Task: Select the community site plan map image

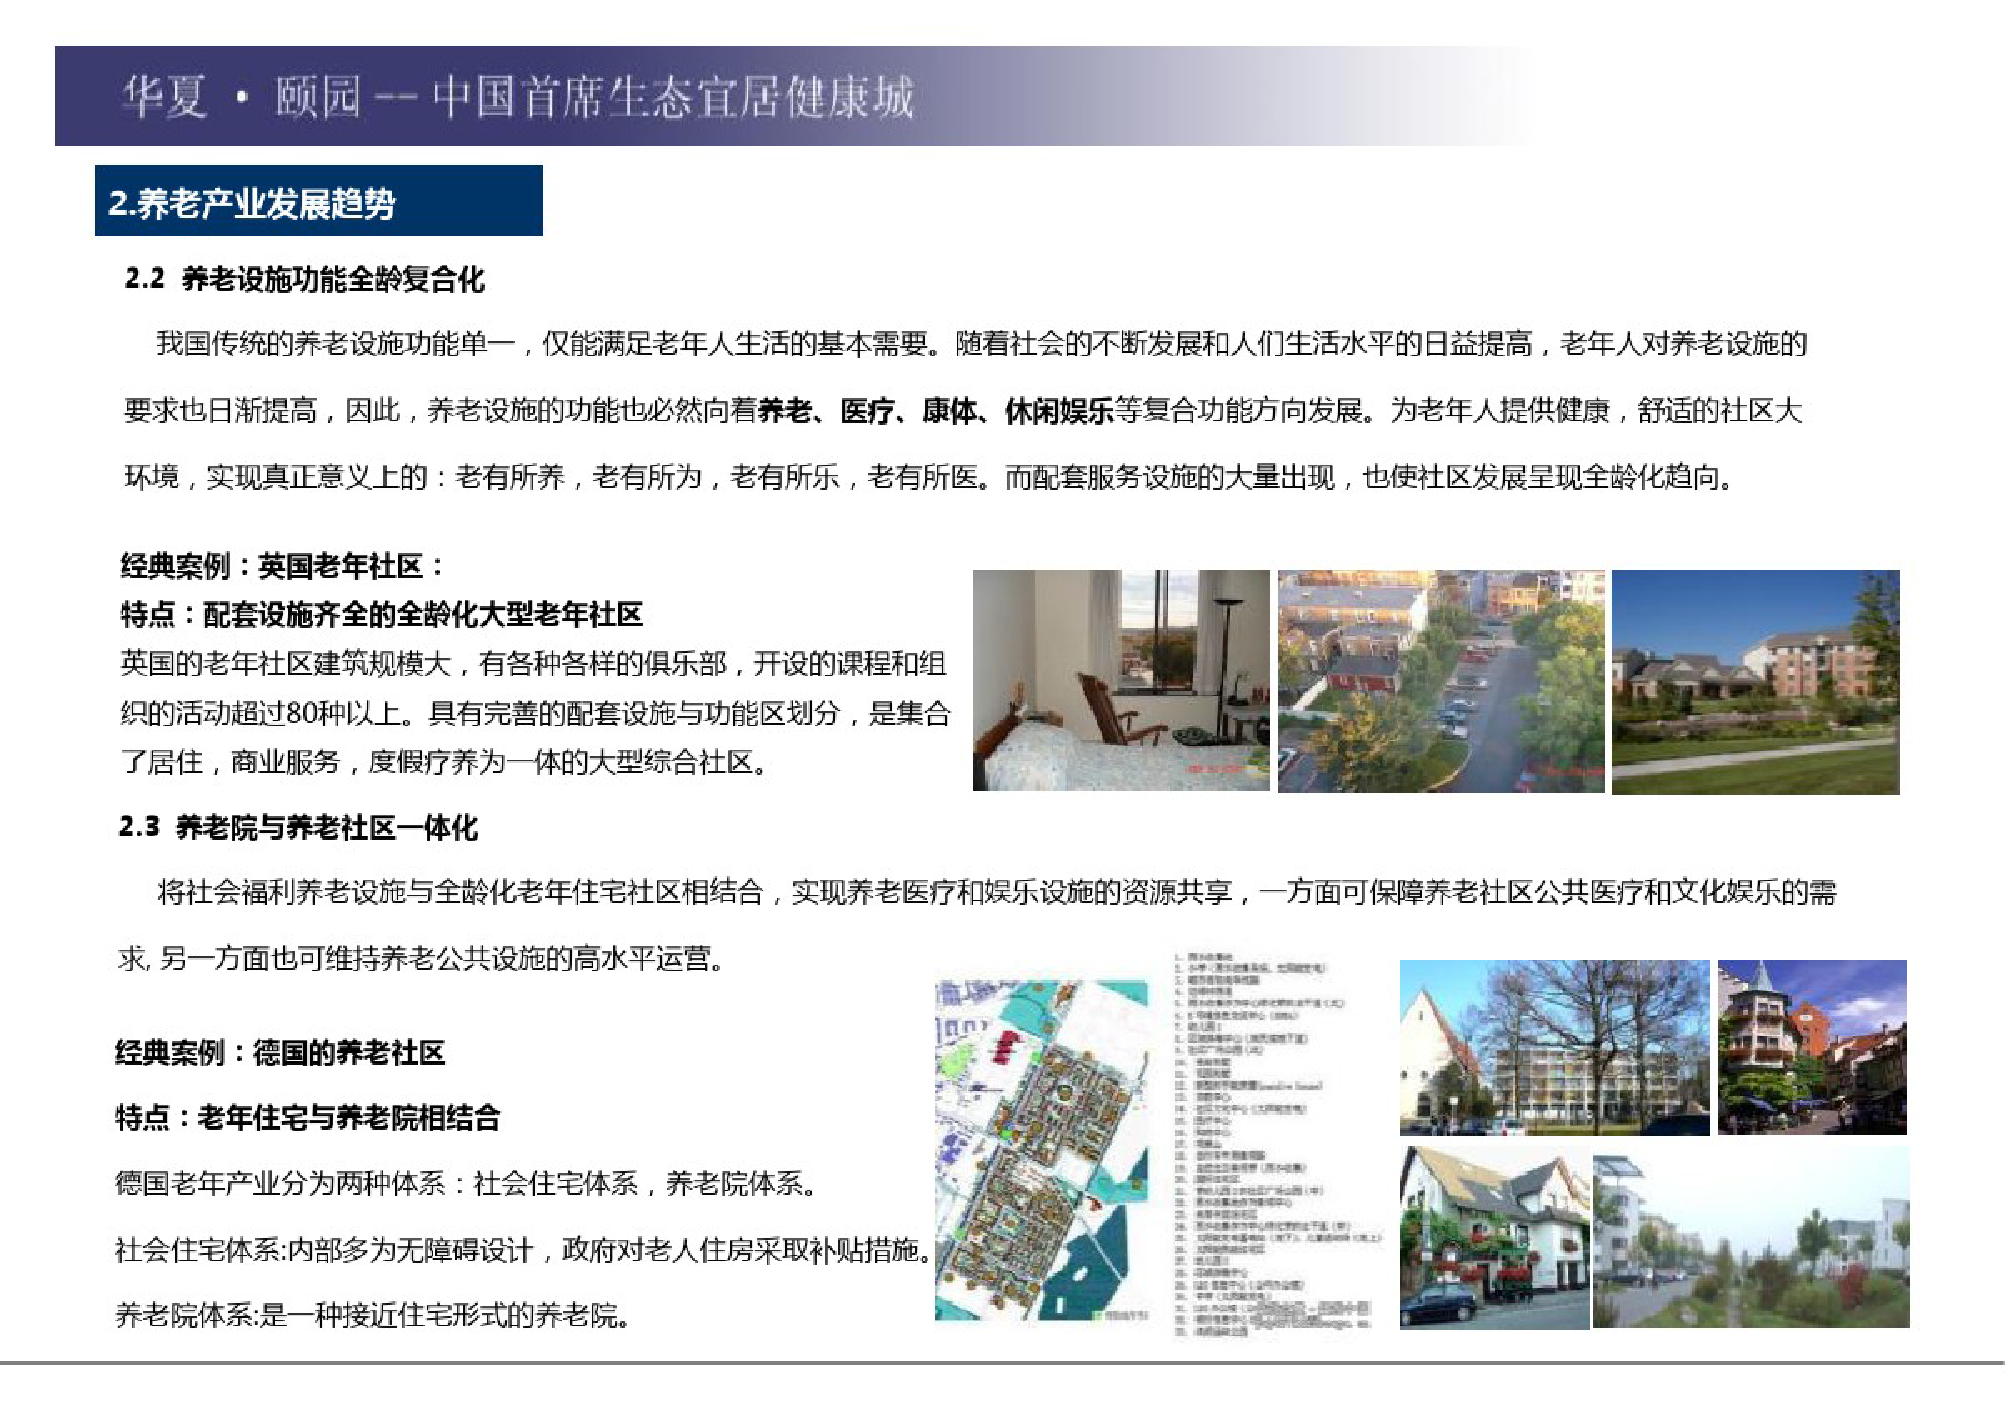Action: coord(1042,1150)
